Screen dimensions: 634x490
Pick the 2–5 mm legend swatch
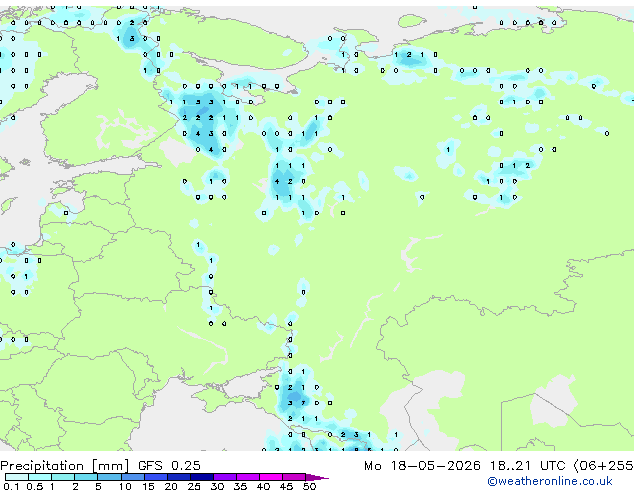[86, 477]
